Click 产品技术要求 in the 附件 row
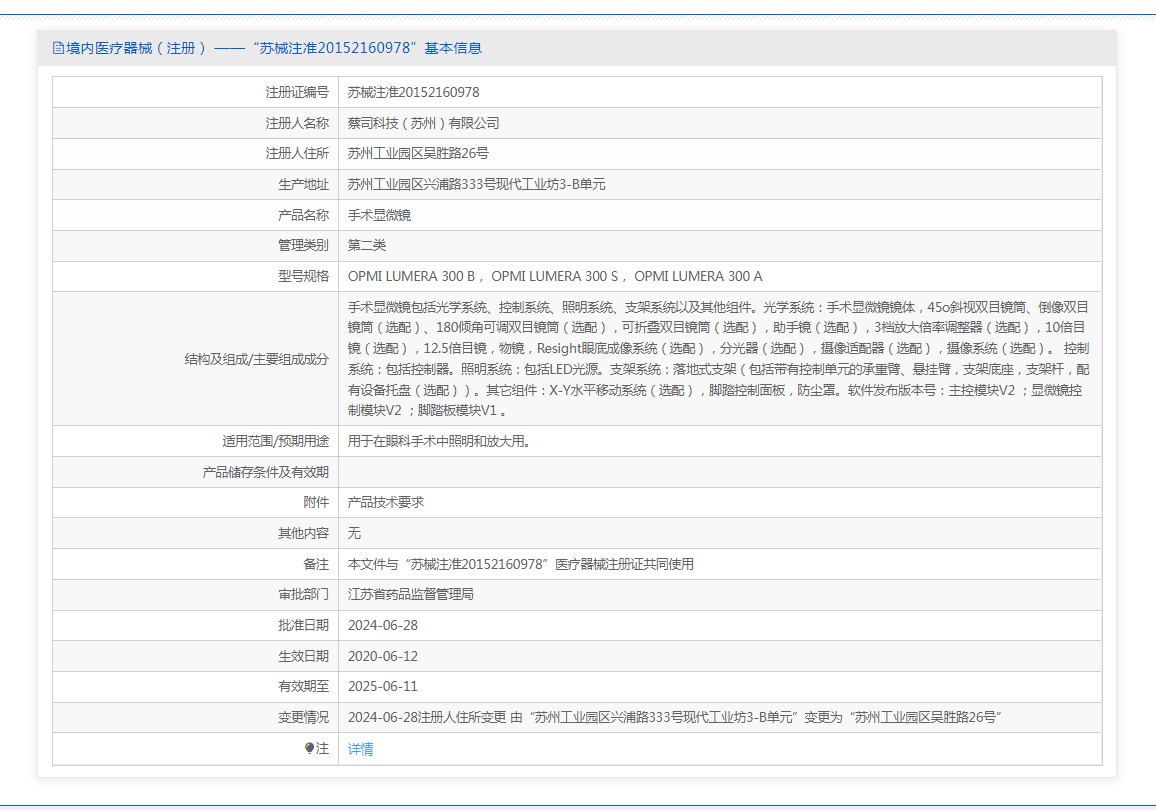 point(385,502)
